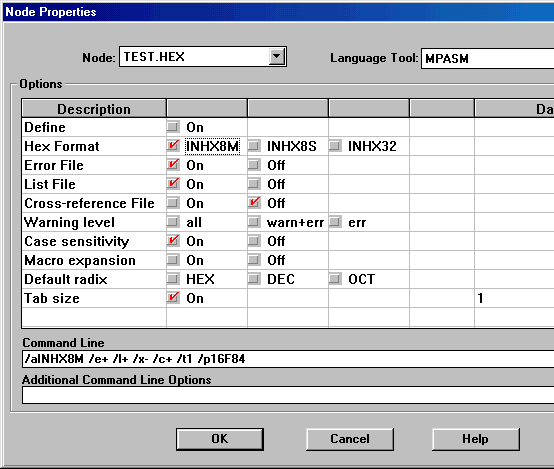Viewport: 554px width, 469px height.
Task: Turn Error File Off checkbox
Action: [254, 165]
